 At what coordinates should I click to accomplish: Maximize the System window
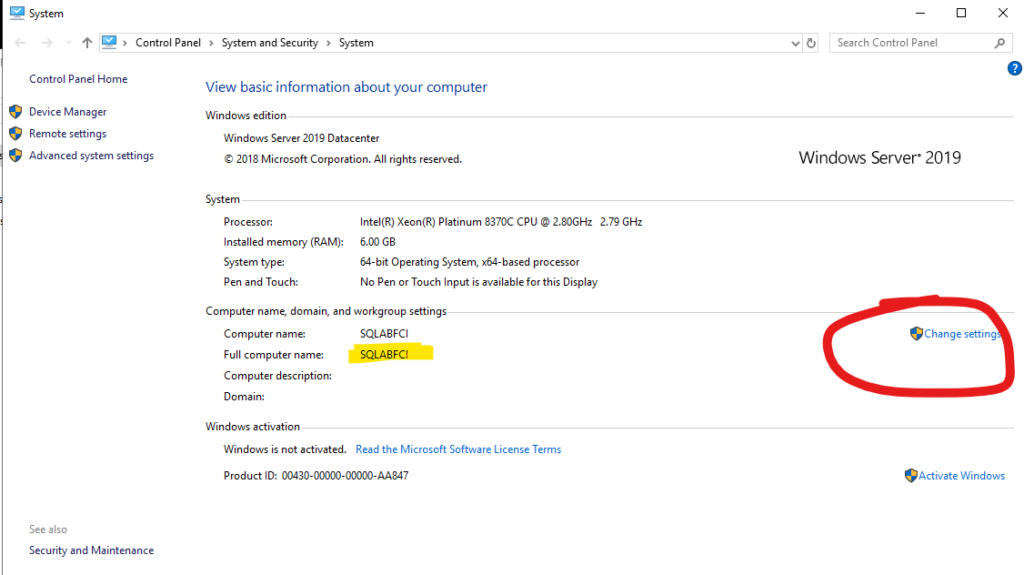click(x=961, y=13)
